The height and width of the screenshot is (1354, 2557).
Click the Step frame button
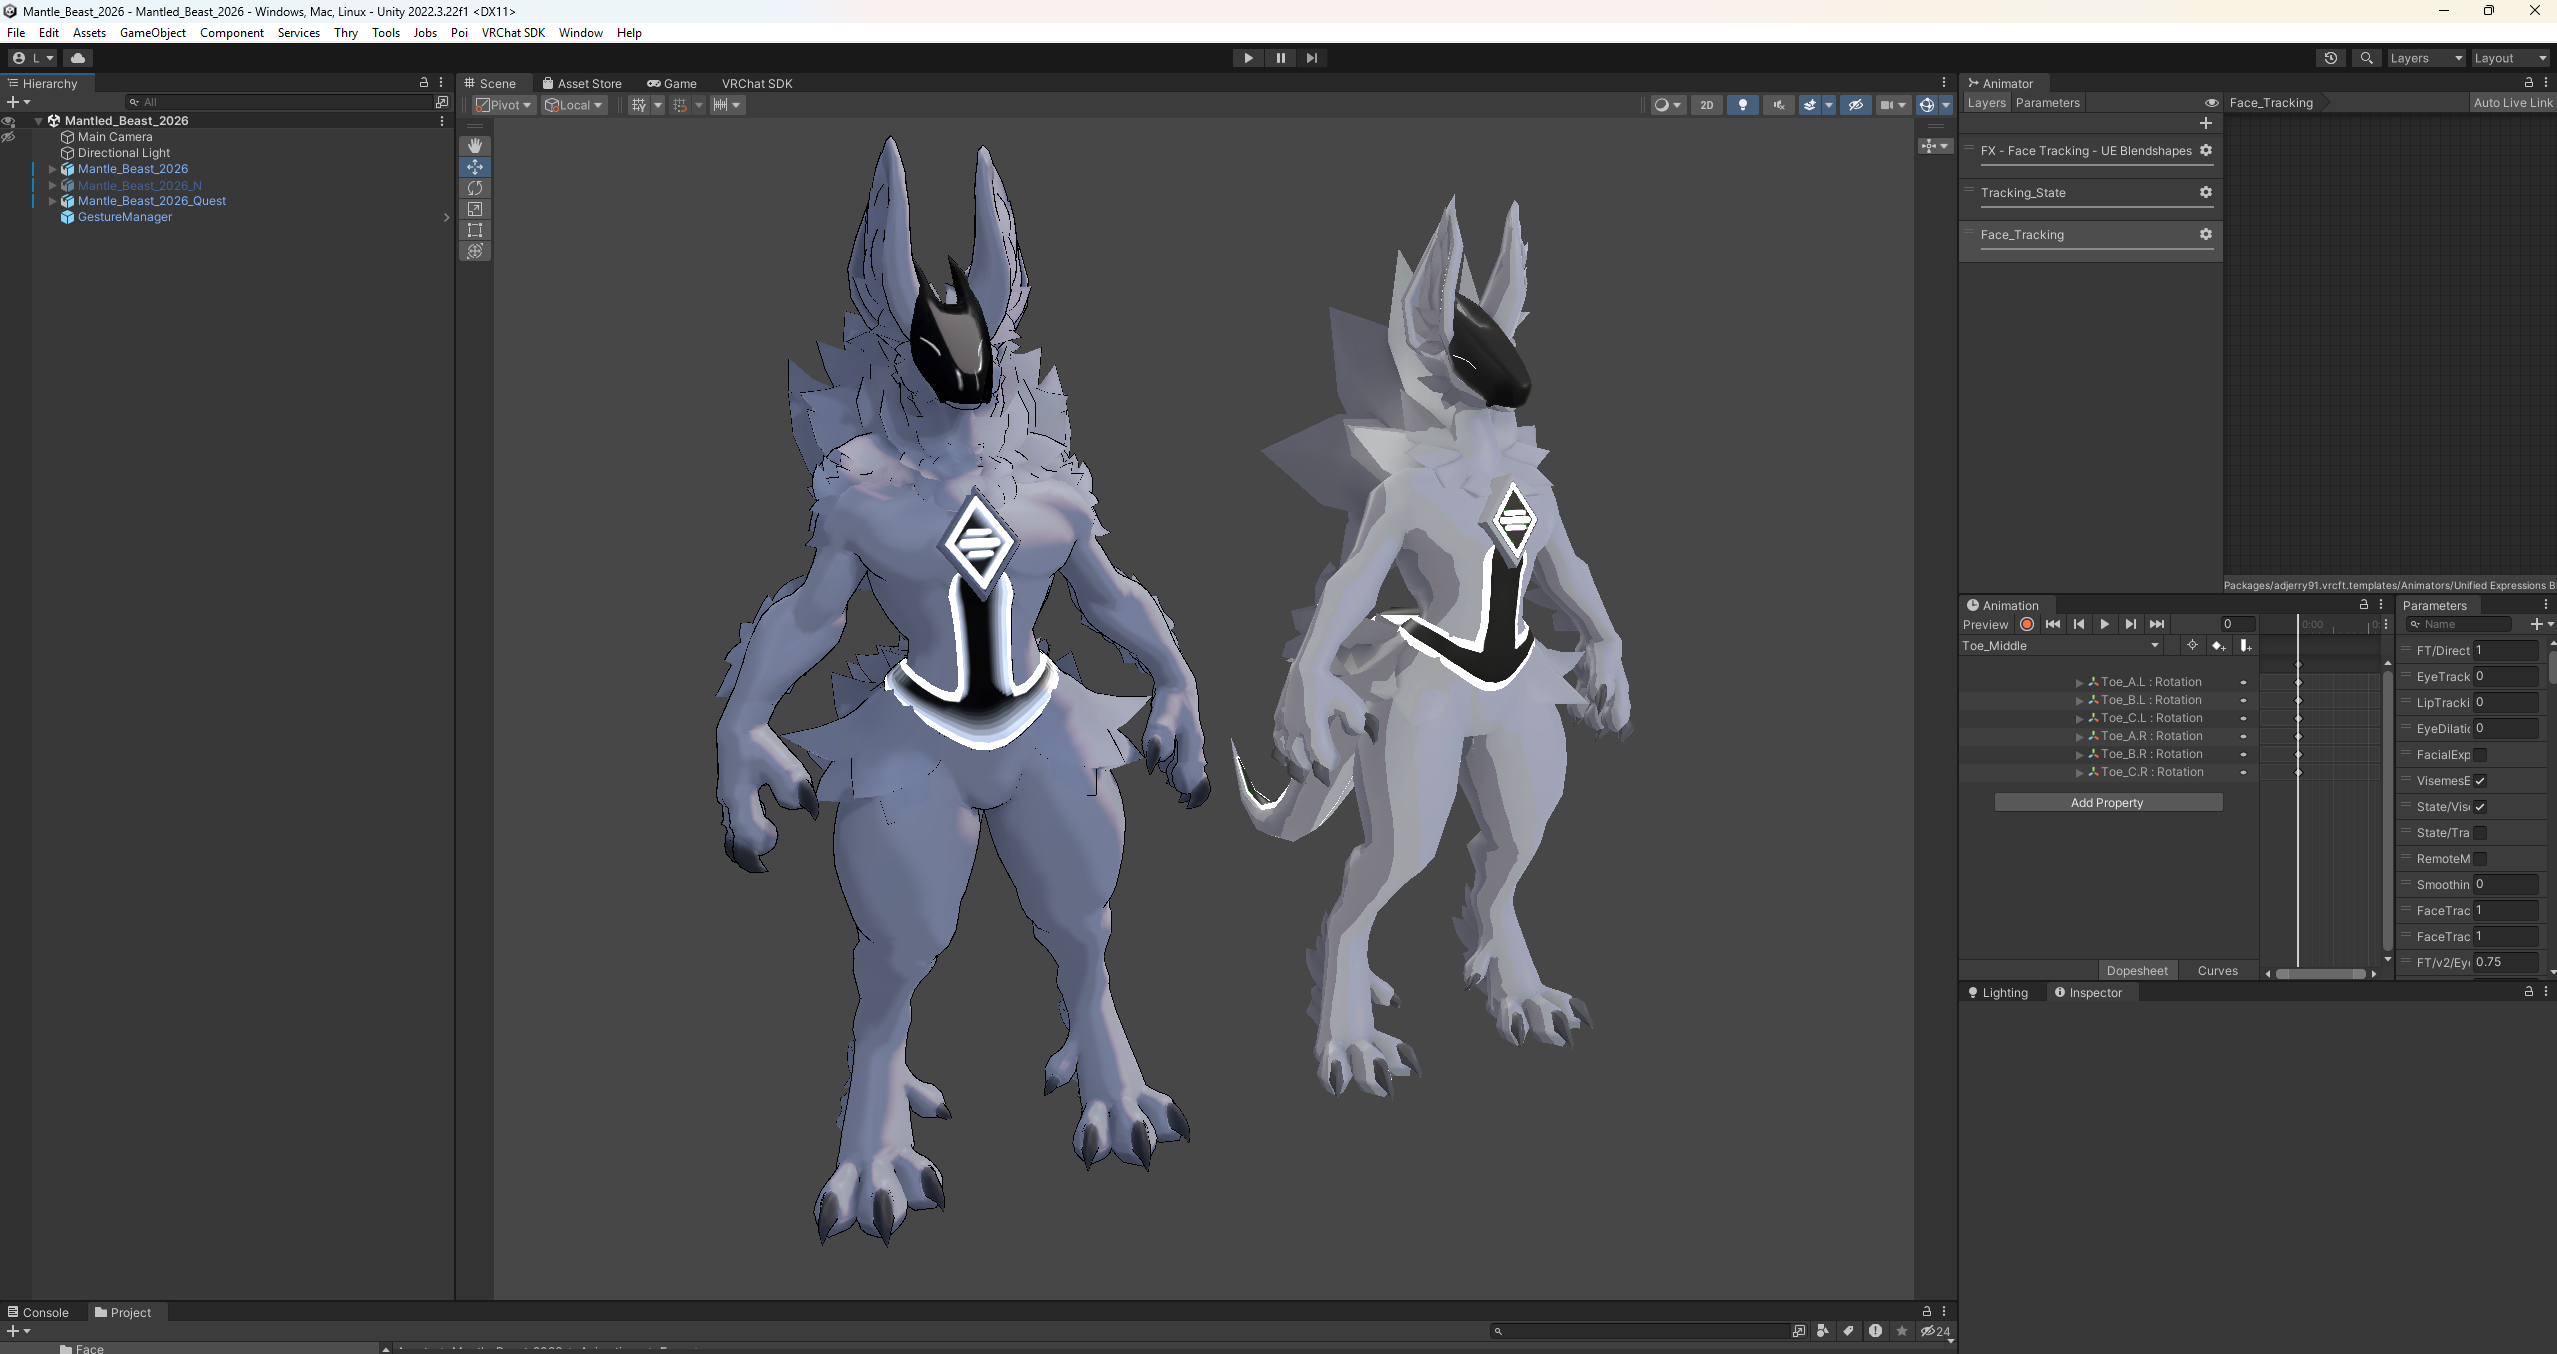point(1312,58)
